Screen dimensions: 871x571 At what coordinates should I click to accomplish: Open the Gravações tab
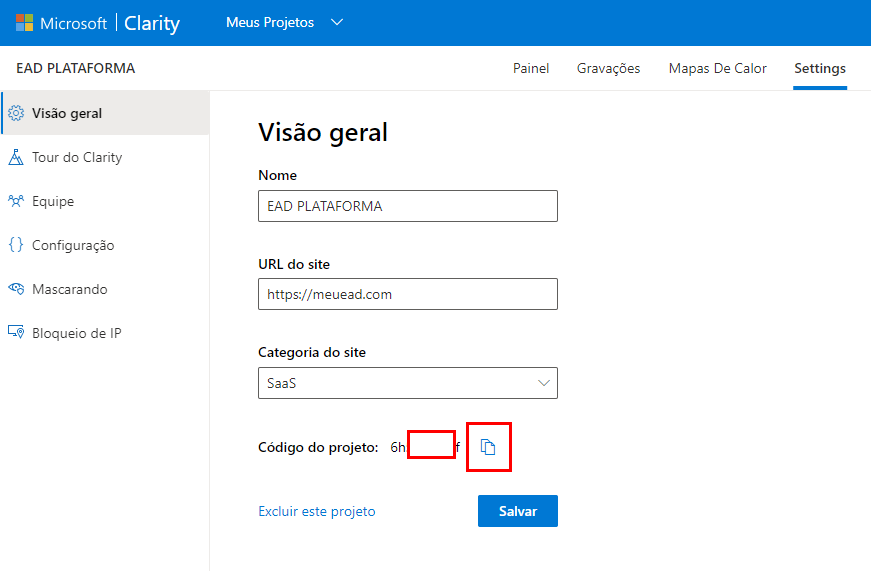pyautogui.click(x=608, y=68)
